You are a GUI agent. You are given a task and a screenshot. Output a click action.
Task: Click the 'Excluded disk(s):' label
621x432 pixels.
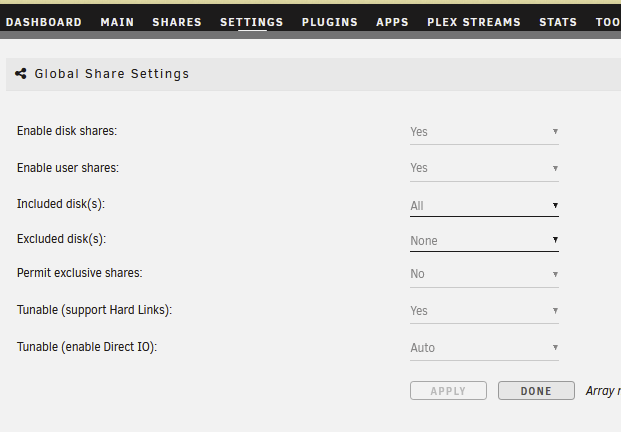(61, 239)
